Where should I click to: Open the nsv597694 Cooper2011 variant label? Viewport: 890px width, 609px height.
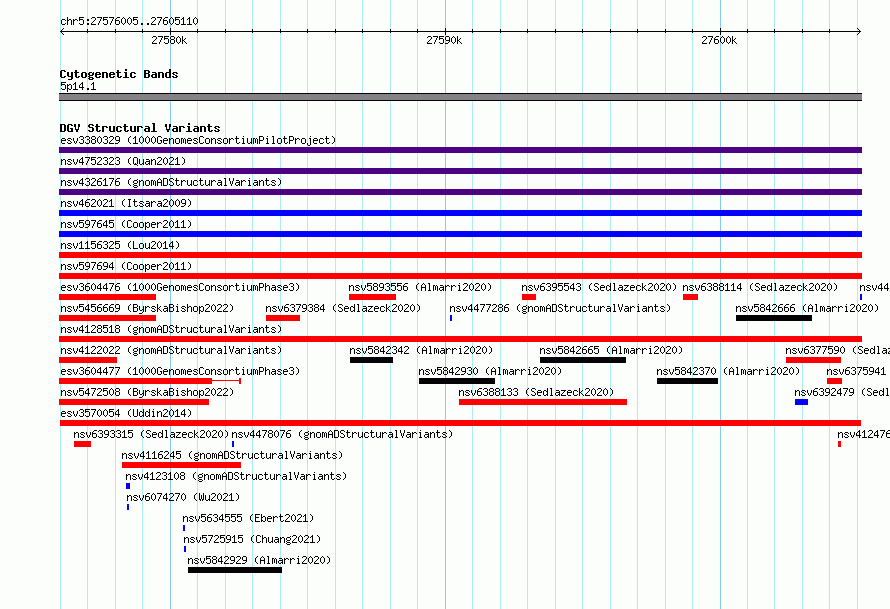[x=126, y=266]
